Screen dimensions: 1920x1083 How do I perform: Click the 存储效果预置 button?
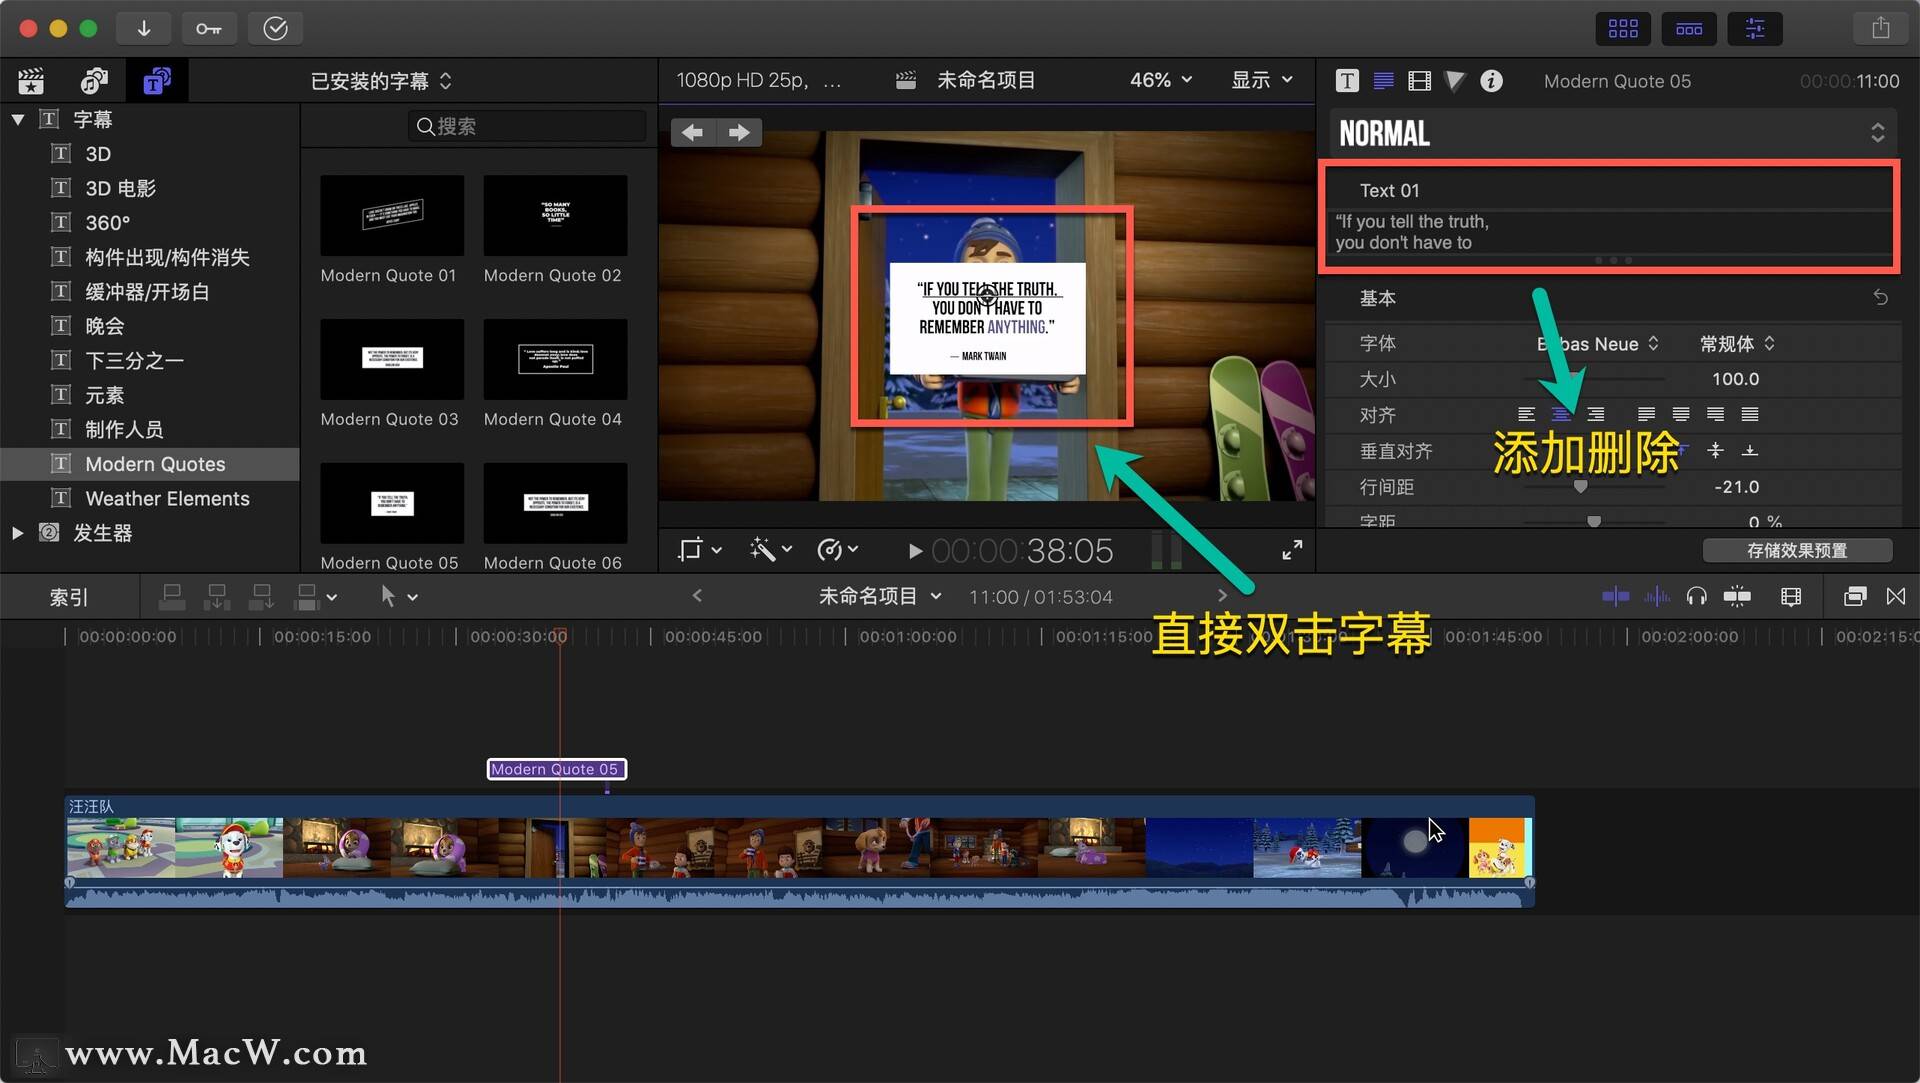click(1797, 550)
